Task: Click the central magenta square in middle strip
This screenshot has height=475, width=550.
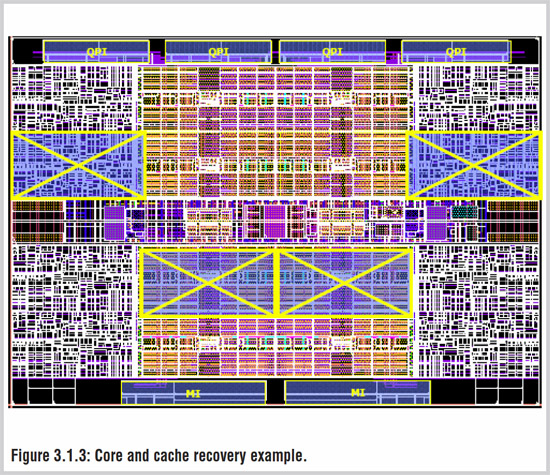Action: tap(275, 222)
